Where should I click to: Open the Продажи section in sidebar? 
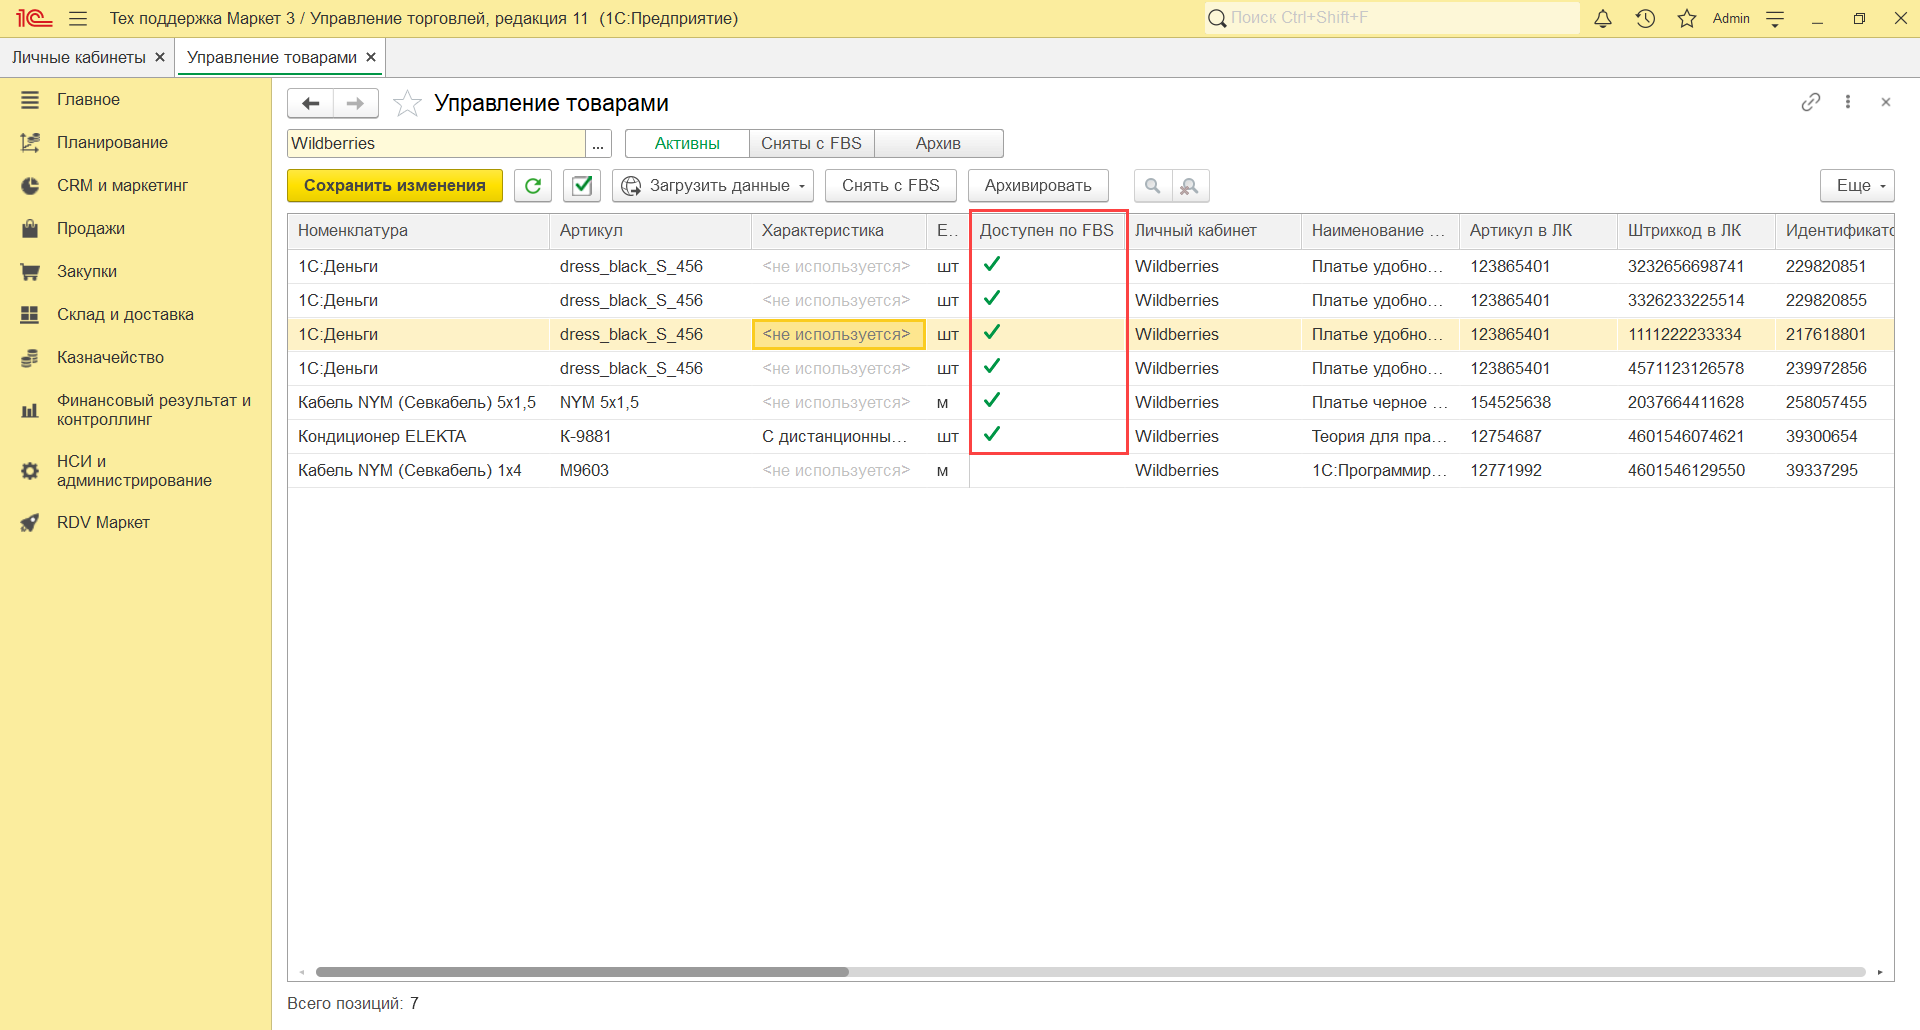click(x=91, y=229)
